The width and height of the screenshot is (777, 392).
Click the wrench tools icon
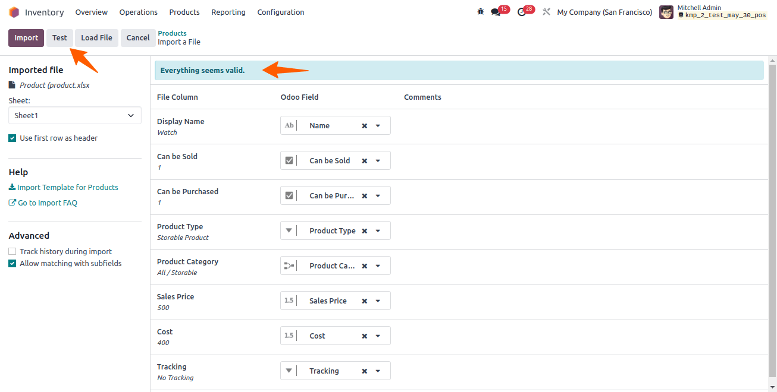pyautogui.click(x=547, y=12)
